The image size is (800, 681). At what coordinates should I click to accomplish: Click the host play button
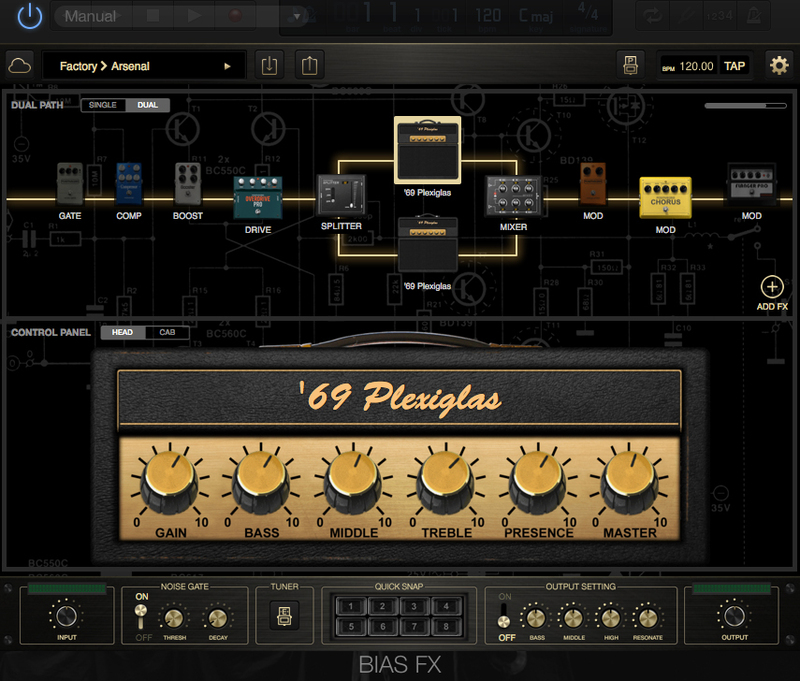coord(194,16)
